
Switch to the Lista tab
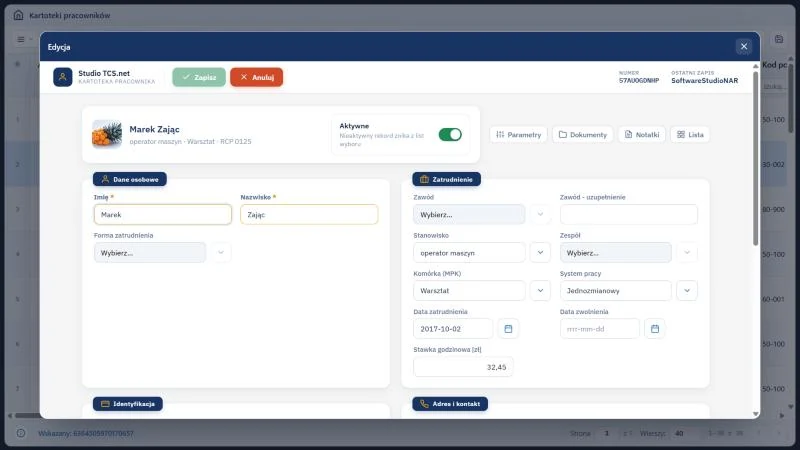(x=690, y=135)
